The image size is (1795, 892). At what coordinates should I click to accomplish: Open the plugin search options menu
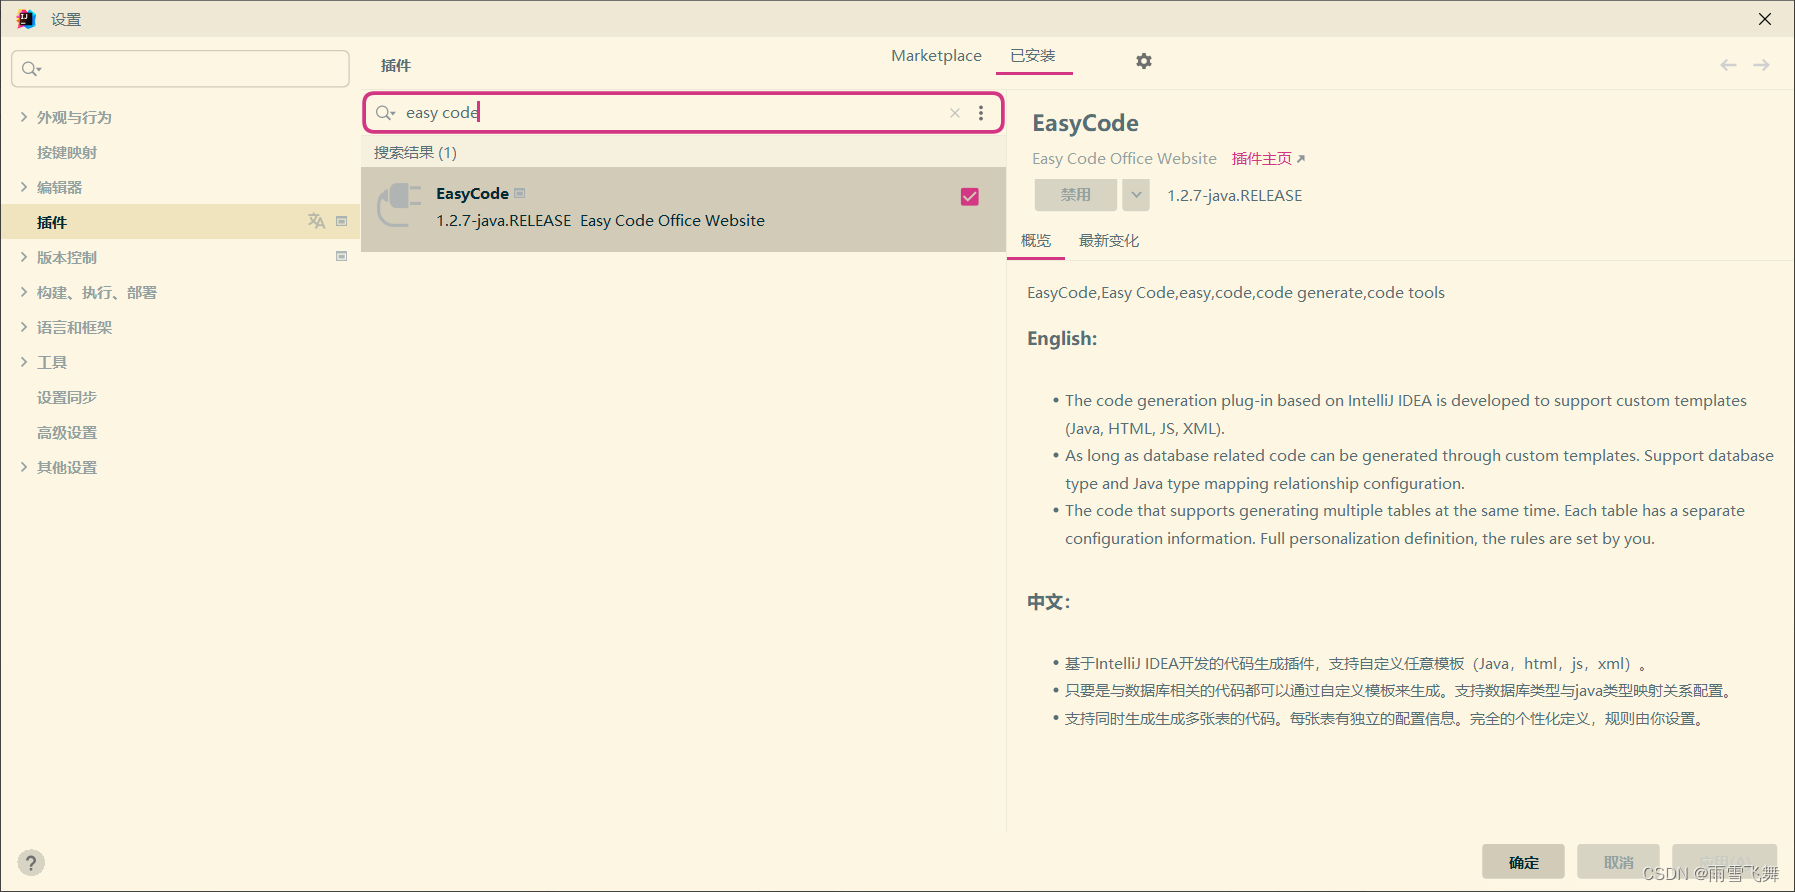pos(981,113)
